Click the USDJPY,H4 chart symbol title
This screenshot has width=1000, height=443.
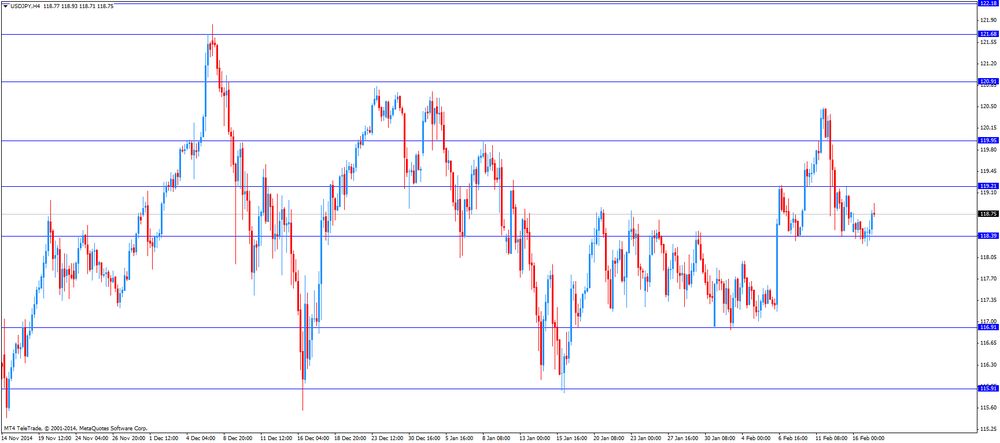[x=24, y=6]
